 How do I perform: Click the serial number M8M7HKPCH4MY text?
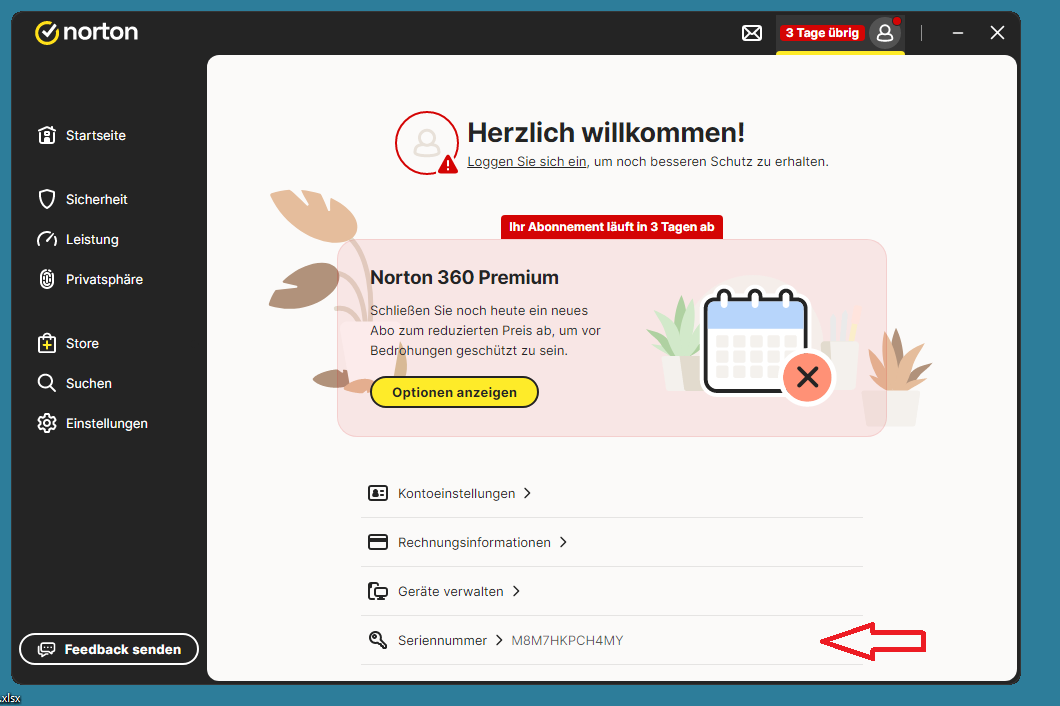pos(567,640)
